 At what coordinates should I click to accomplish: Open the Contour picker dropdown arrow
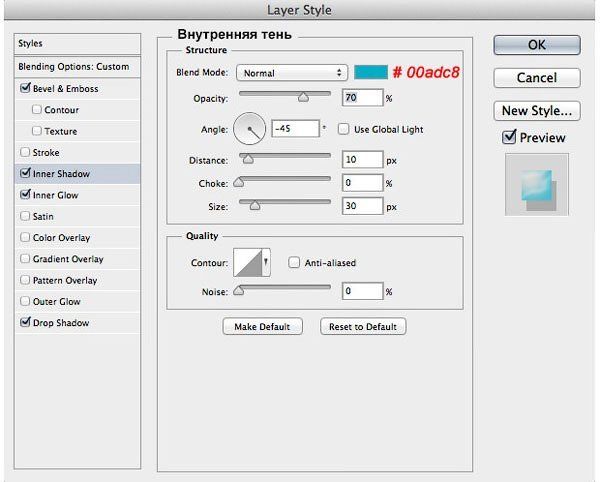tap(266, 263)
